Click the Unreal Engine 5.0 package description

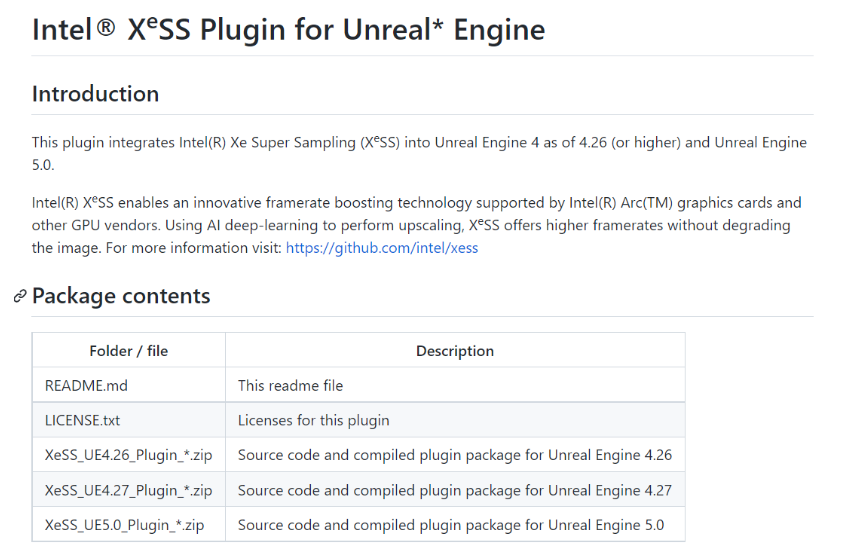[x=451, y=525]
